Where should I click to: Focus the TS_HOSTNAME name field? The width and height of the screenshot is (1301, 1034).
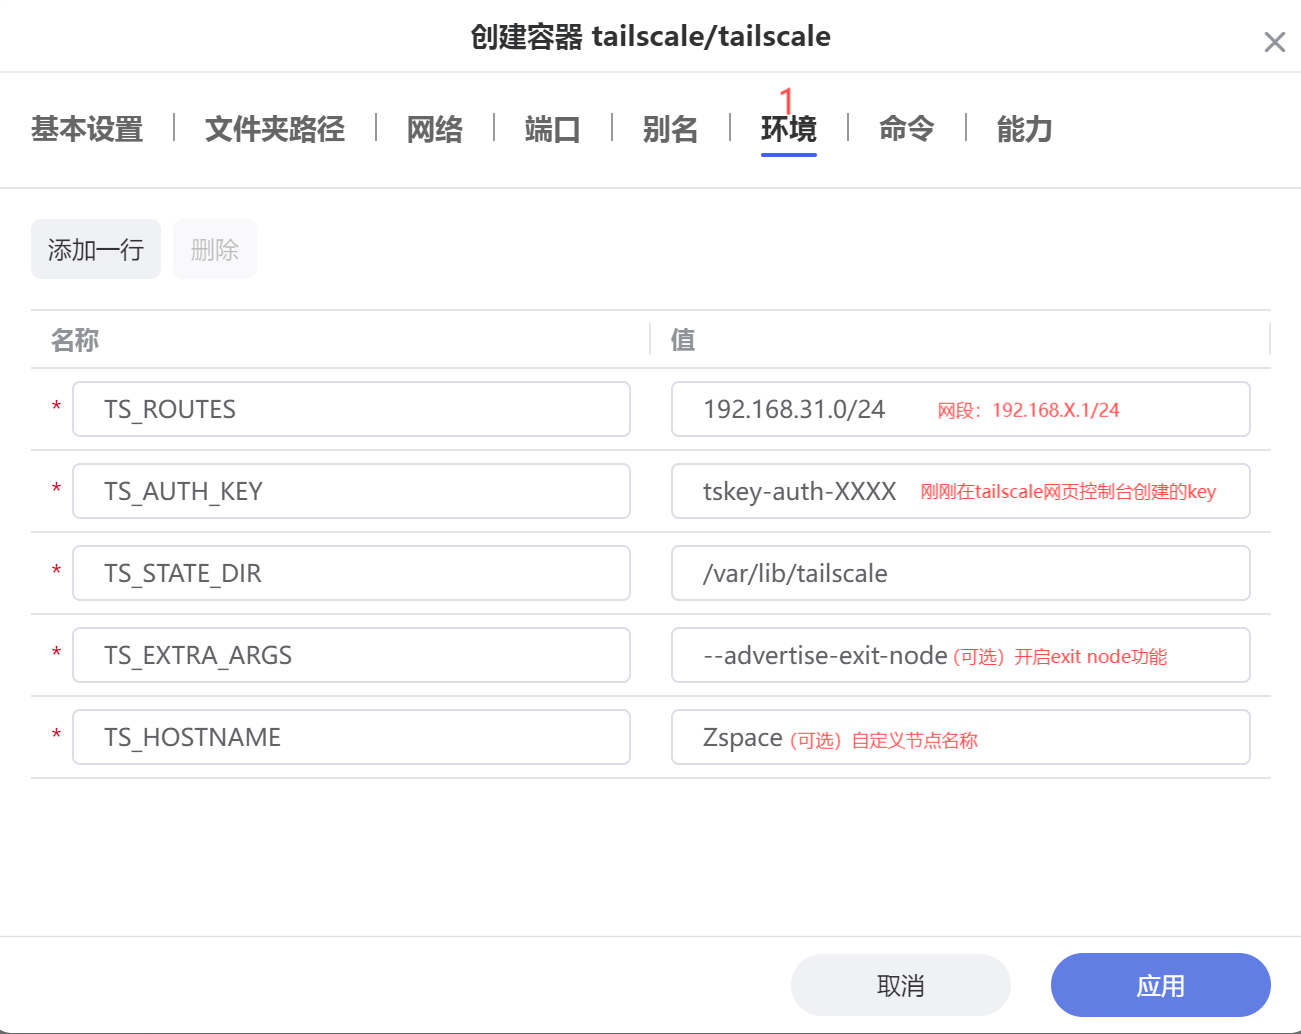tap(351, 737)
